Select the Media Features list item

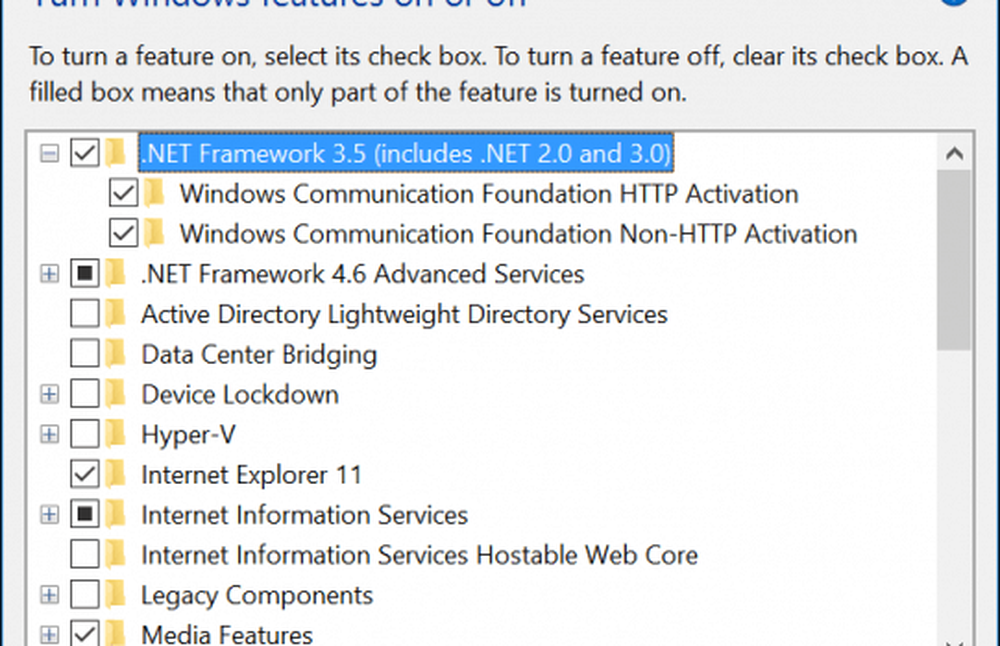pyautogui.click(x=227, y=634)
